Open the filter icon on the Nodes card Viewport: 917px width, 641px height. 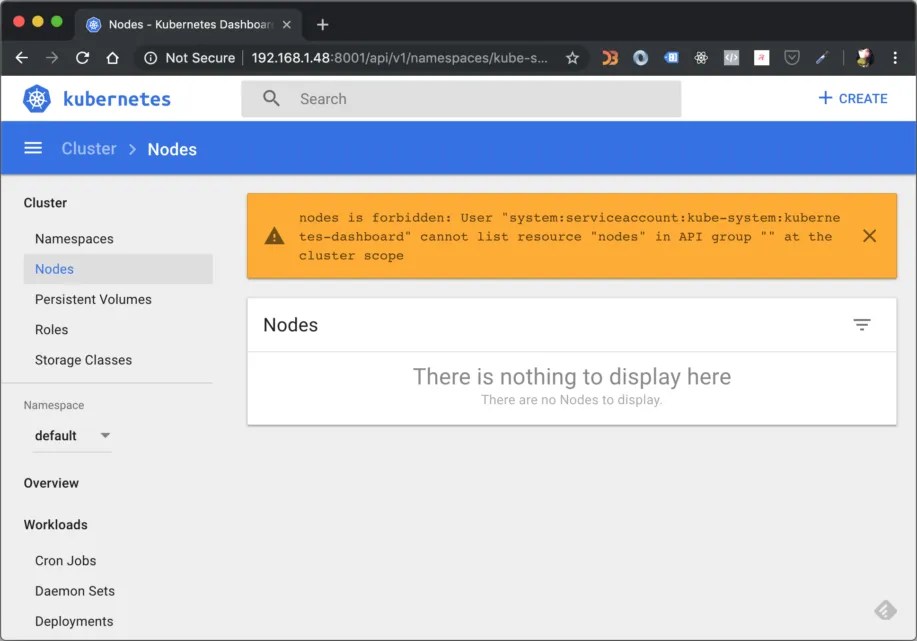(862, 324)
